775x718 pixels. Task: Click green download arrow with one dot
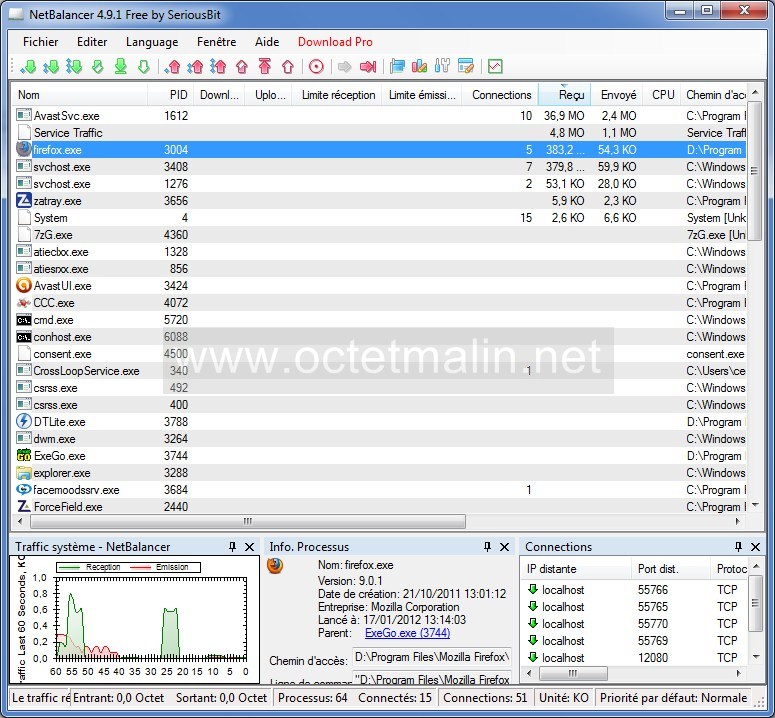[28, 66]
